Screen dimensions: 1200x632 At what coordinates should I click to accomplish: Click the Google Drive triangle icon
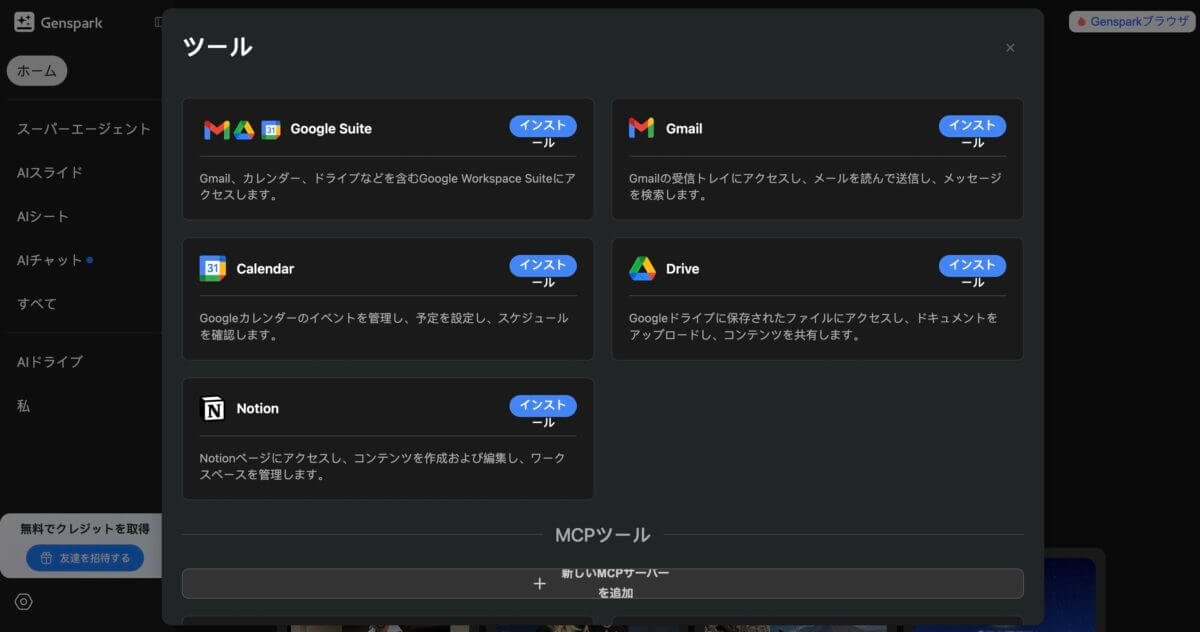(x=642, y=268)
